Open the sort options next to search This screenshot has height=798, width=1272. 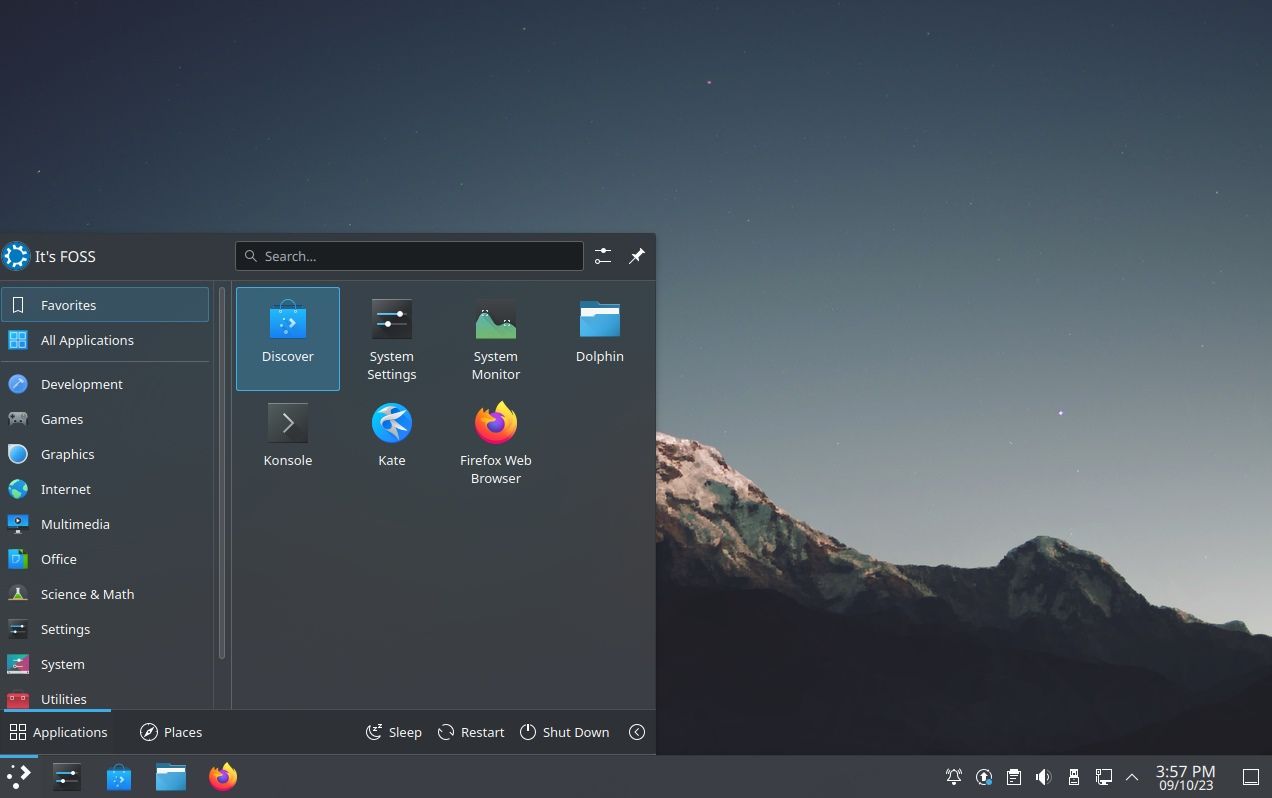click(602, 256)
